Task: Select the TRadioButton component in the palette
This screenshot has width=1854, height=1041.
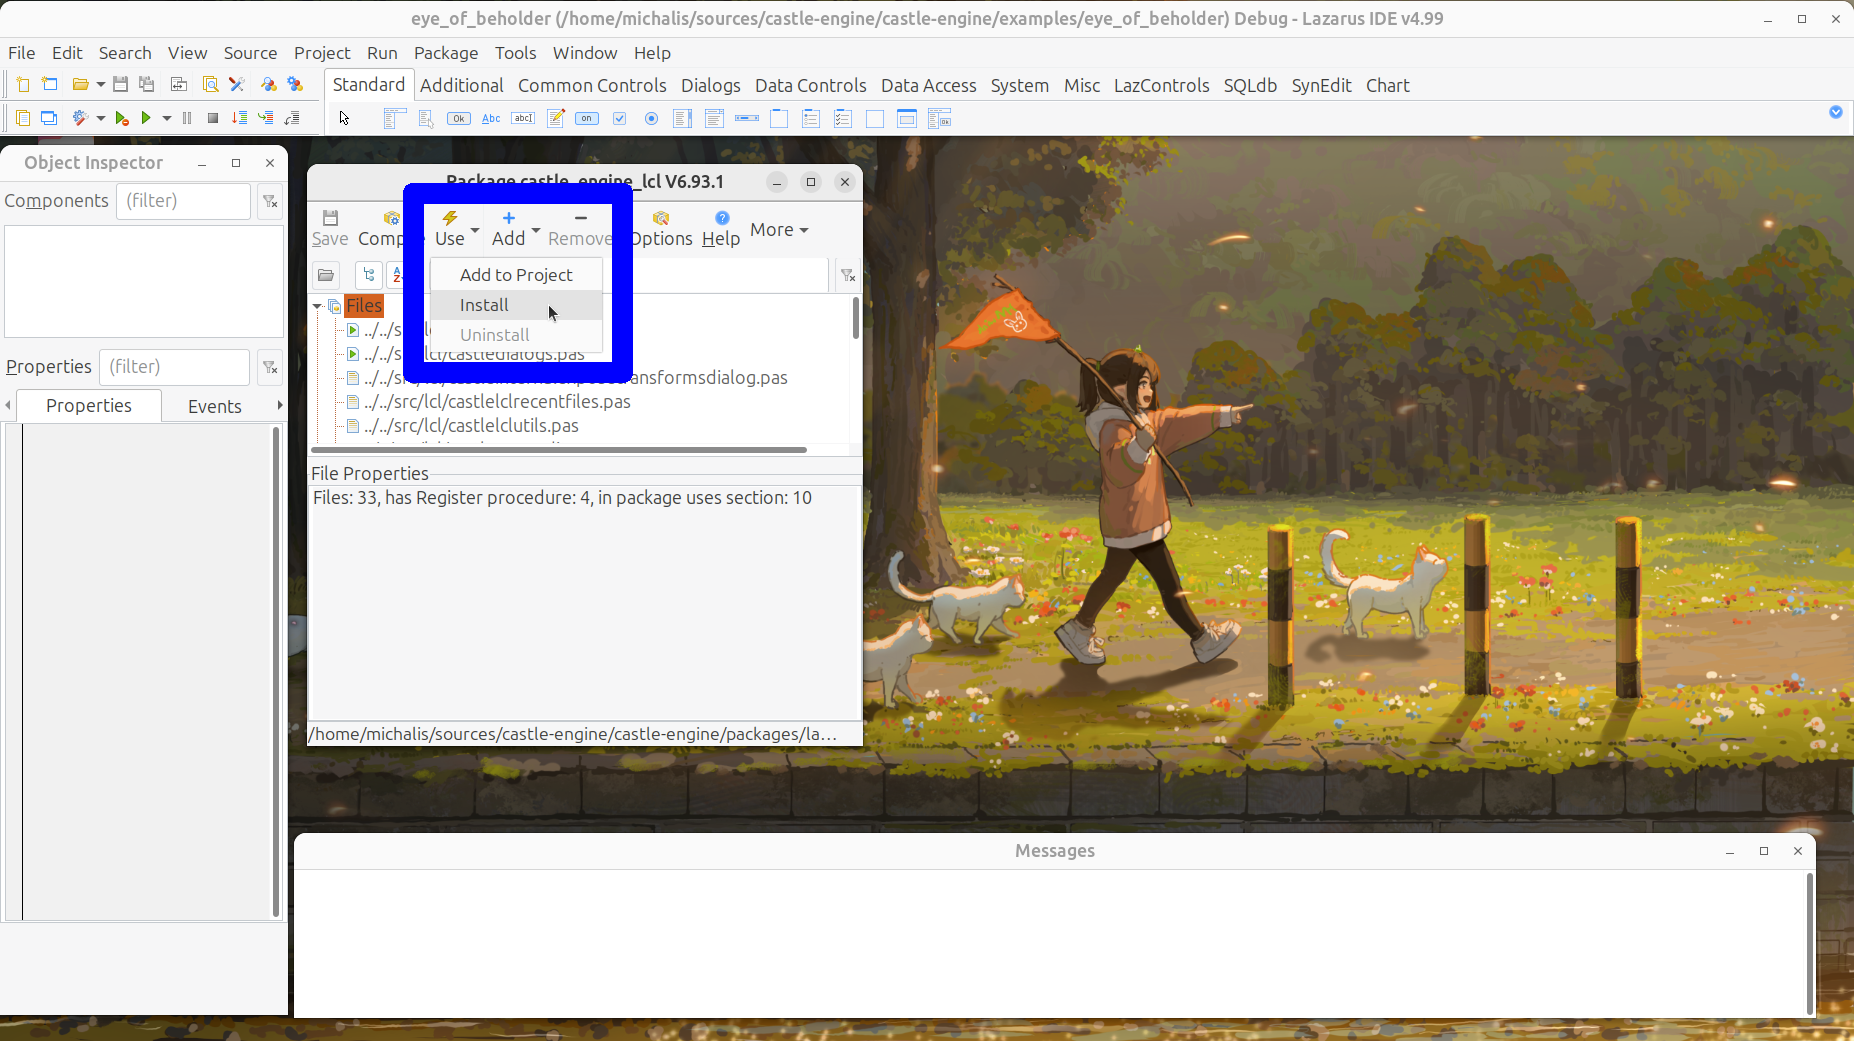Action: 652,119
